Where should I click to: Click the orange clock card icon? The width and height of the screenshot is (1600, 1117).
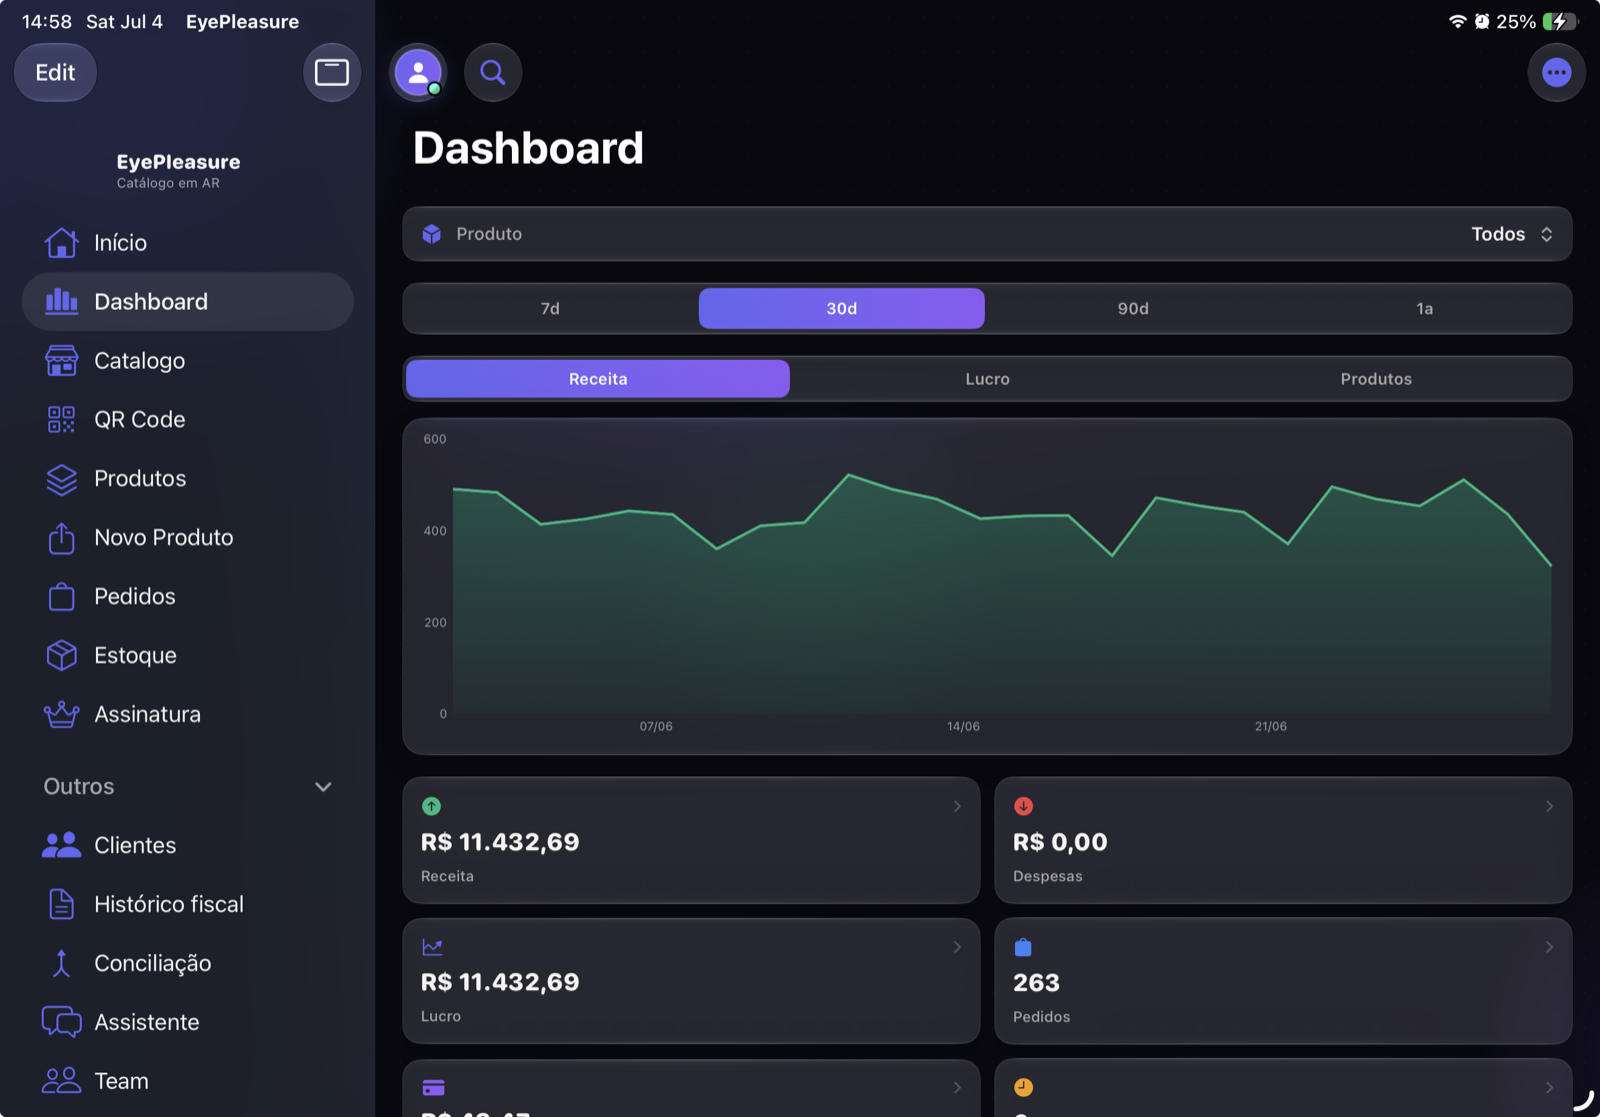1023,1087
